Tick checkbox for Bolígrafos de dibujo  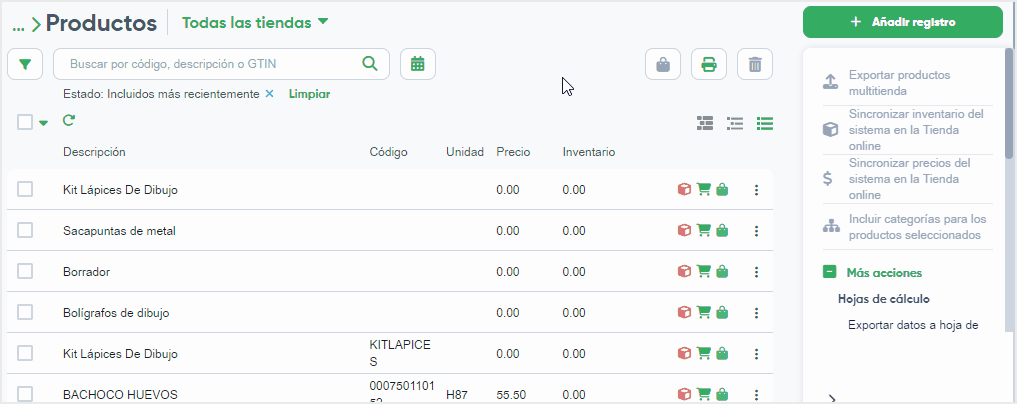[26, 313]
